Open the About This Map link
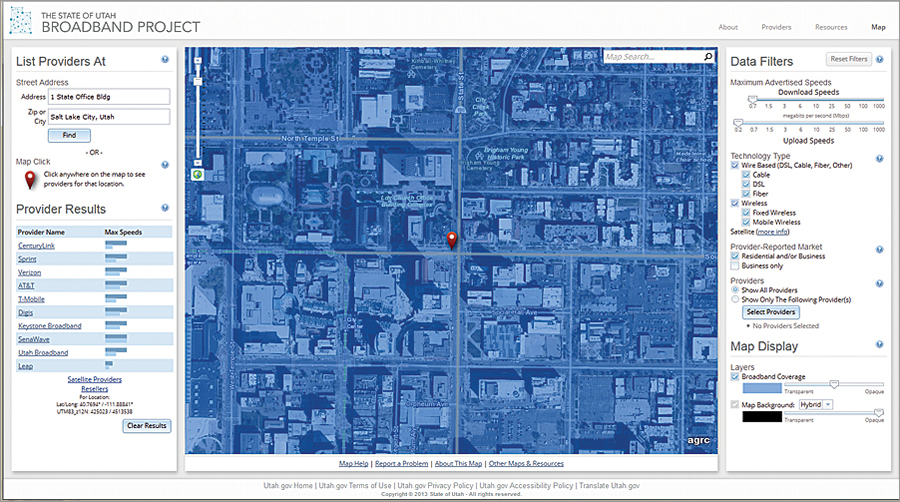 tap(458, 464)
